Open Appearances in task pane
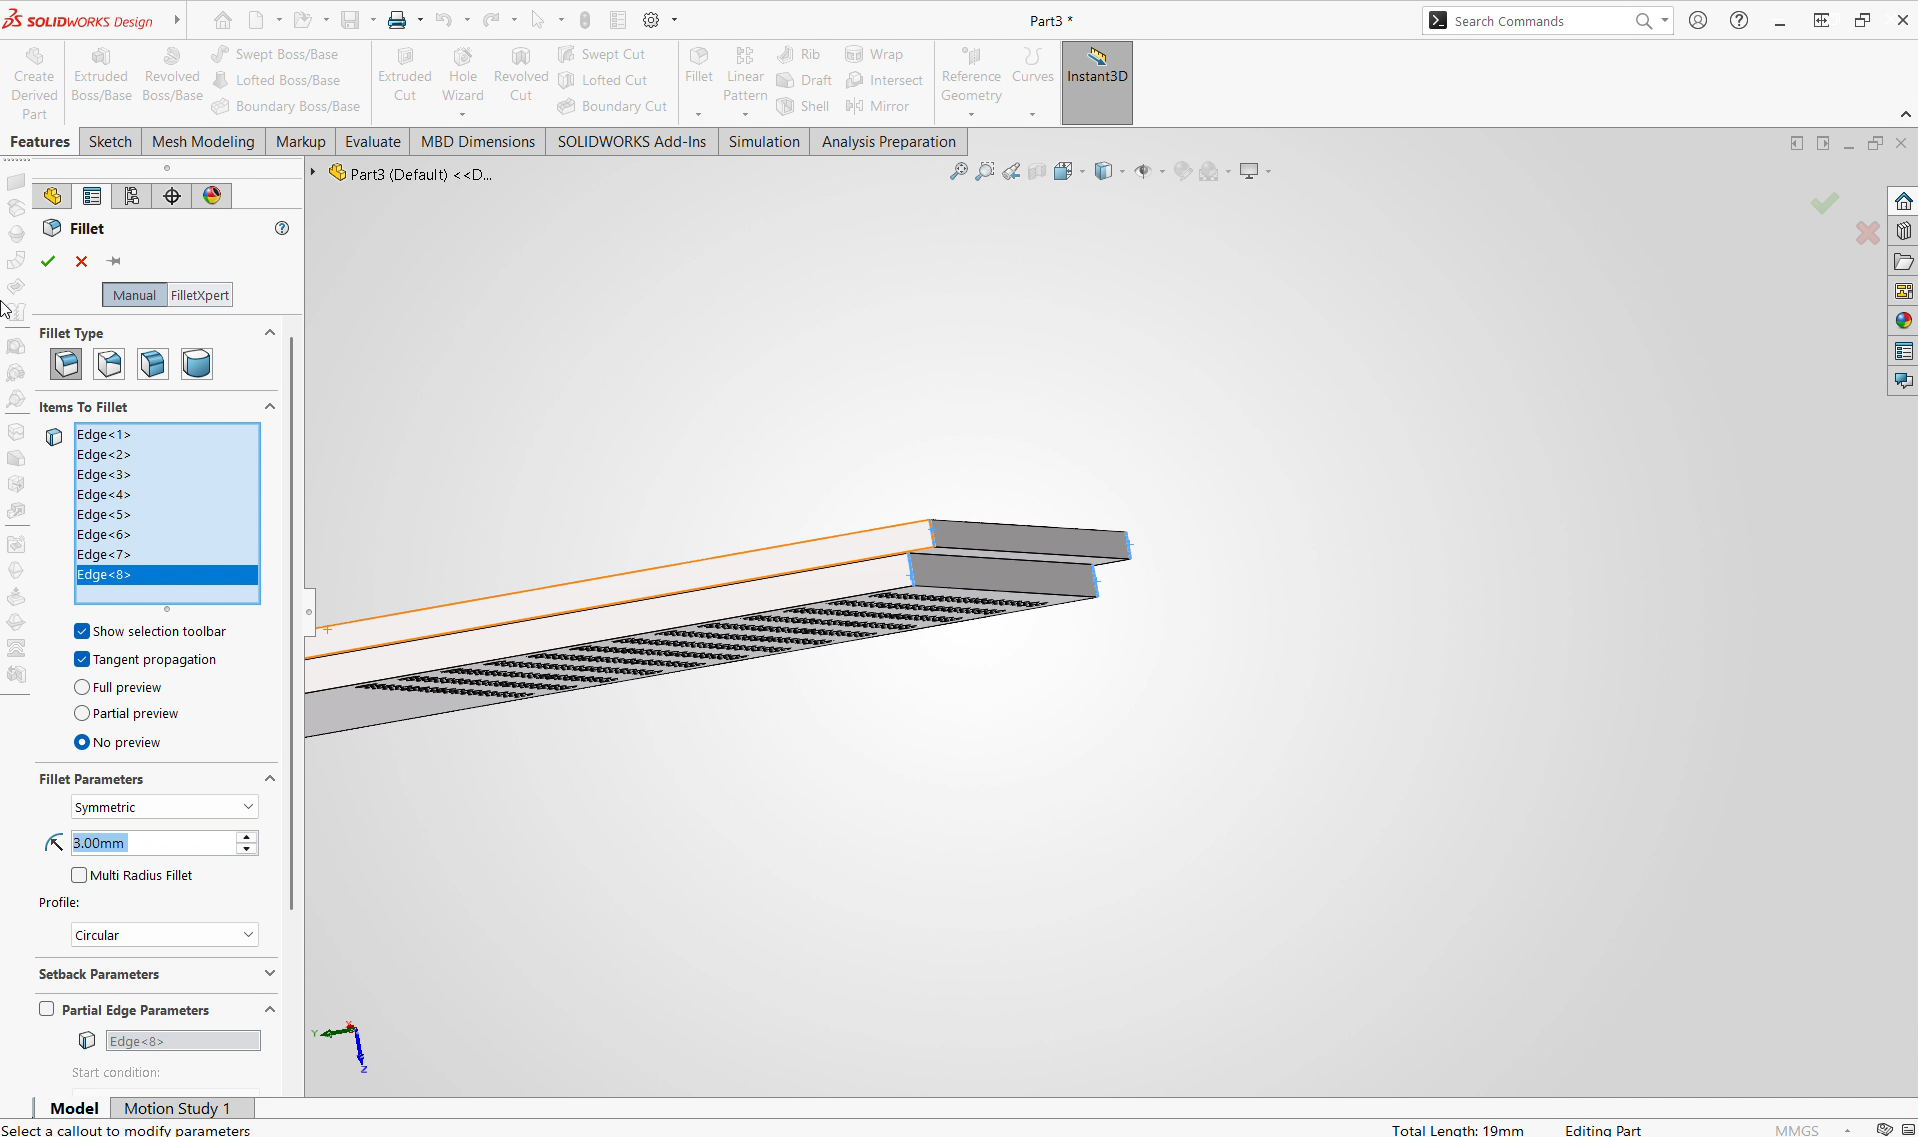Image resolution: width=1918 pixels, height=1137 pixels. (1903, 321)
